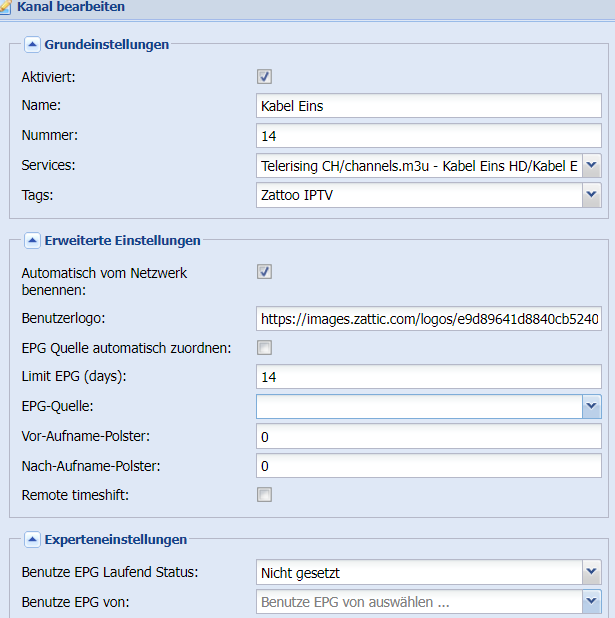
Task: Enable the Remote timeshift checkbox
Action: click(x=264, y=495)
